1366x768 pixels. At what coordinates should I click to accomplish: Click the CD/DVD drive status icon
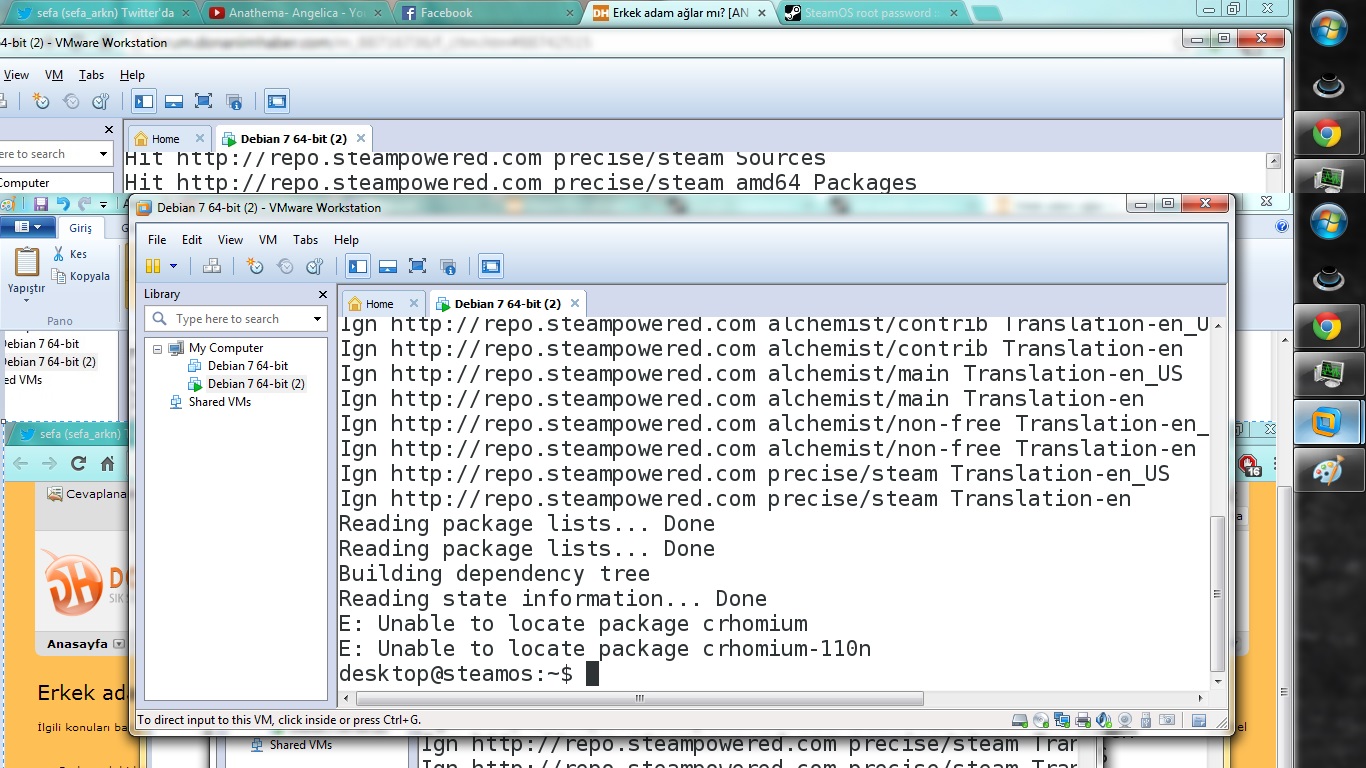pos(1041,720)
